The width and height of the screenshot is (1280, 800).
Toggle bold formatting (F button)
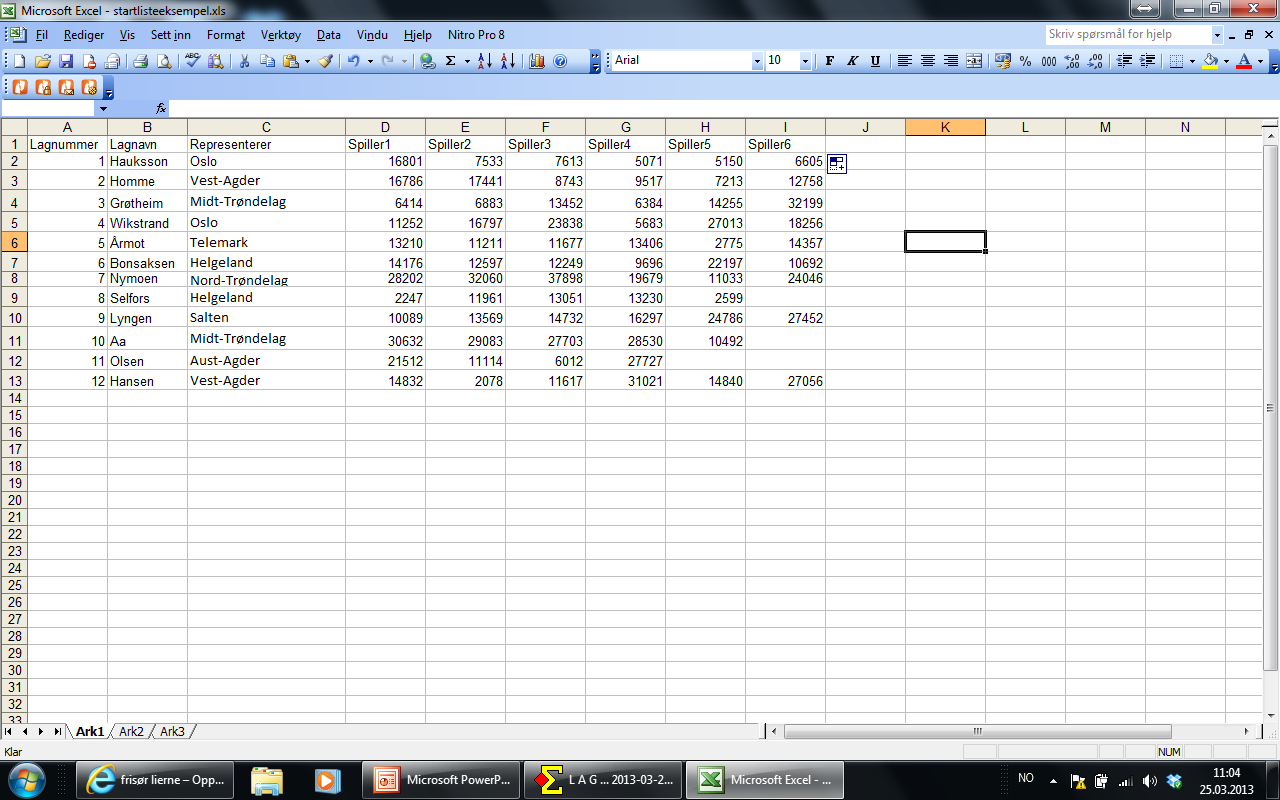tap(829, 61)
